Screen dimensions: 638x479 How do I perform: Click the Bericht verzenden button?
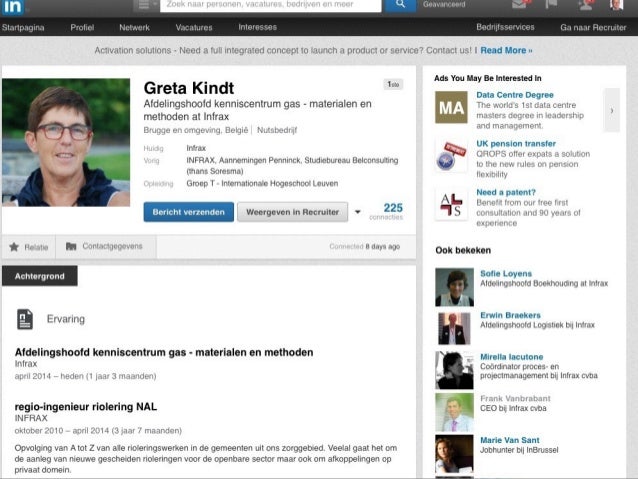[x=189, y=212]
